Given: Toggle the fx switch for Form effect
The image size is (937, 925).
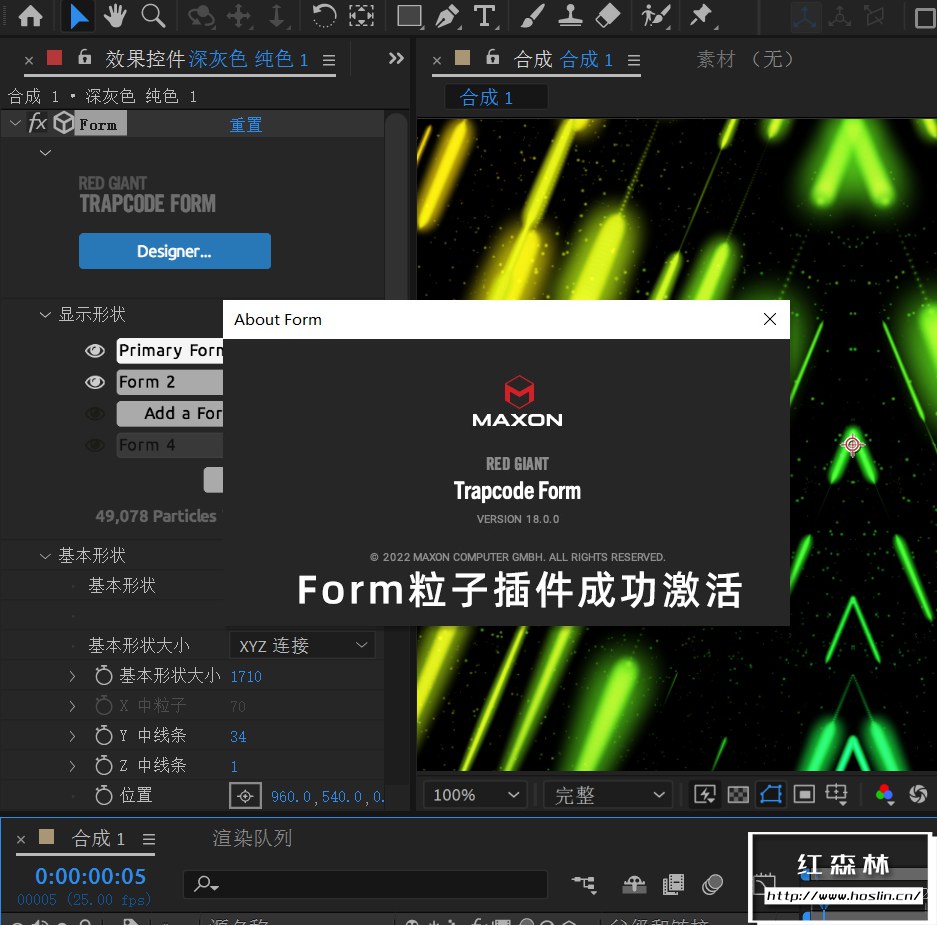Looking at the screenshot, I should coord(37,123).
